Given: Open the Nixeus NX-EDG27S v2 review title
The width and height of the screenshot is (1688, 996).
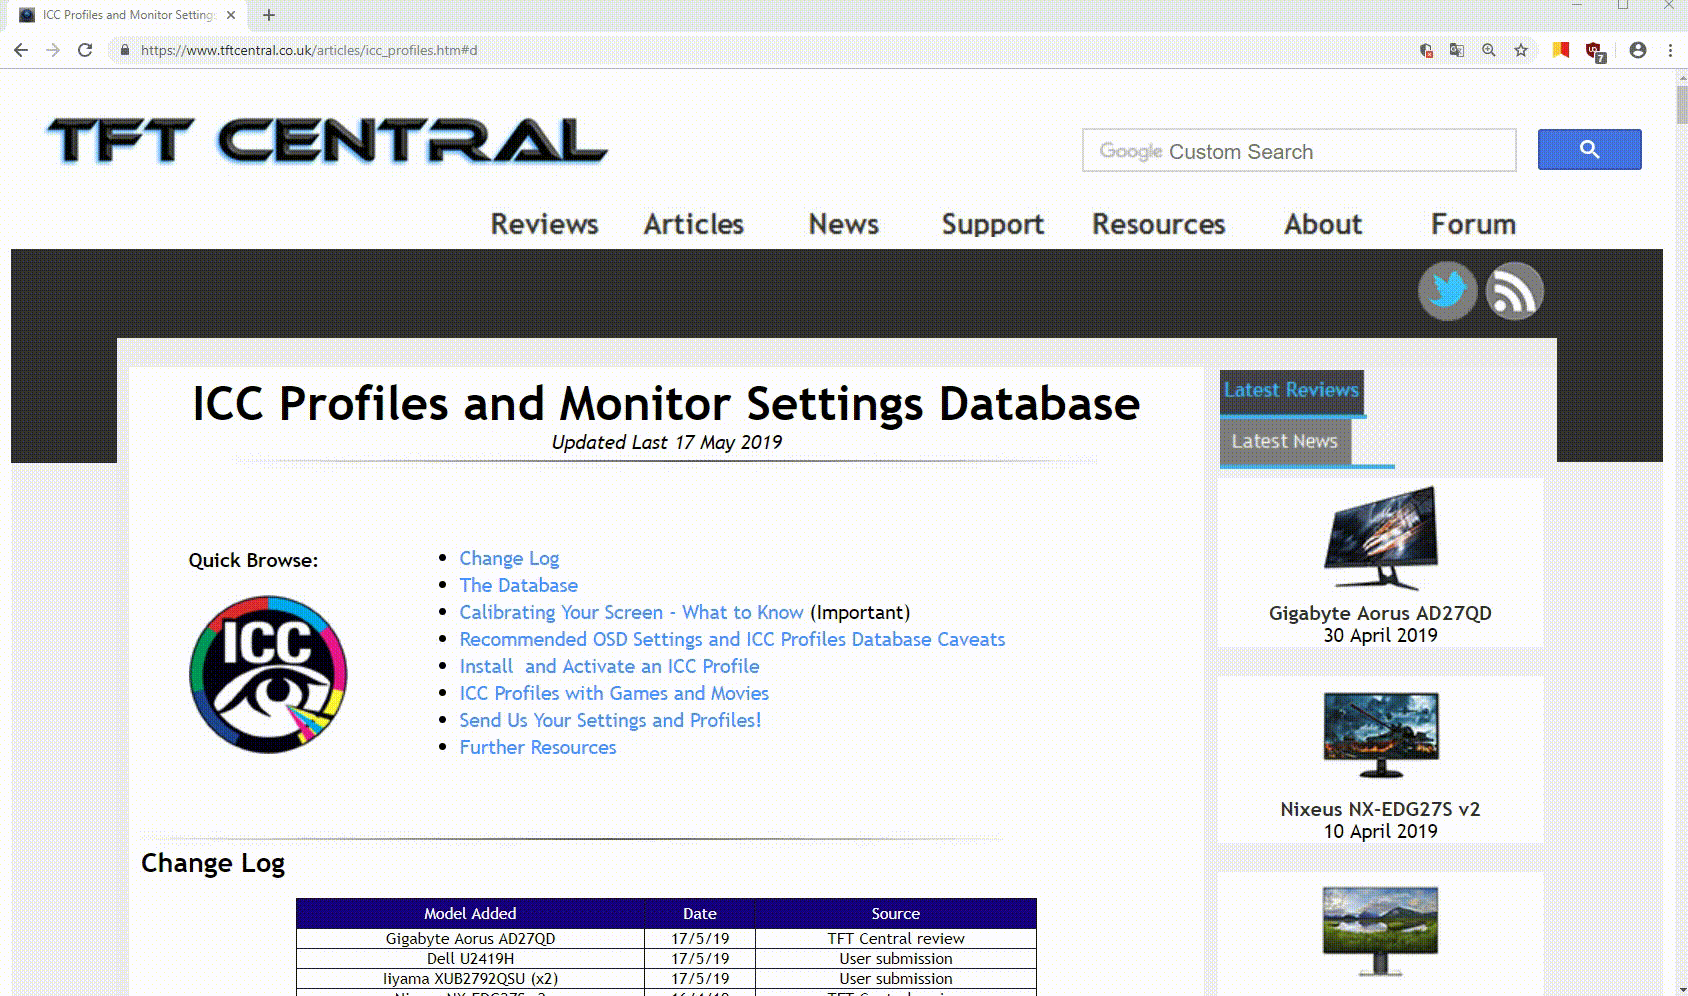Looking at the screenshot, I should point(1380,809).
